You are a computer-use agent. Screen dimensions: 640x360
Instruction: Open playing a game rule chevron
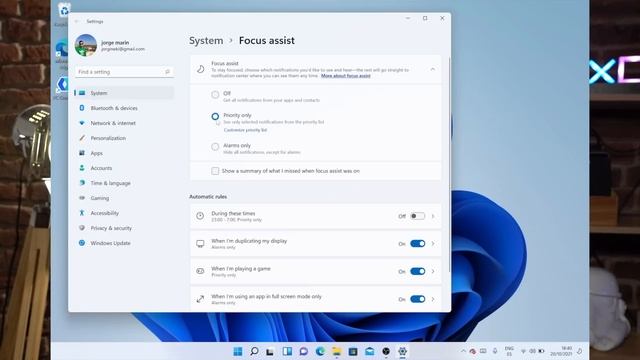433,271
